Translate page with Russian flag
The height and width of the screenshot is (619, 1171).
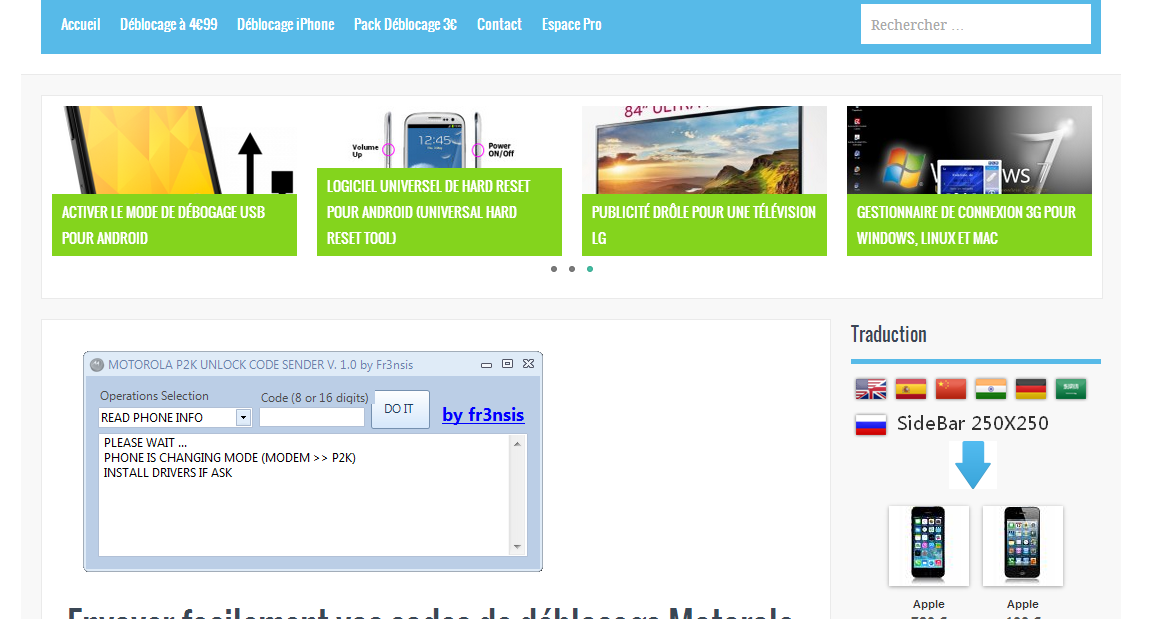click(871, 425)
